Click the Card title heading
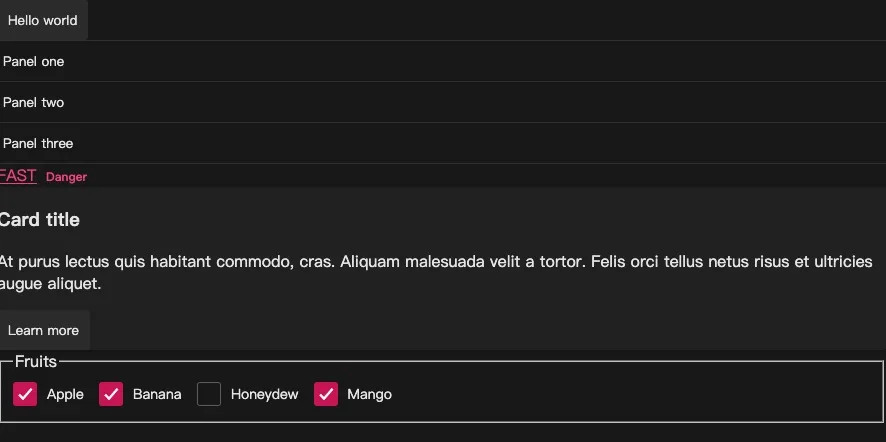 [x=40, y=220]
